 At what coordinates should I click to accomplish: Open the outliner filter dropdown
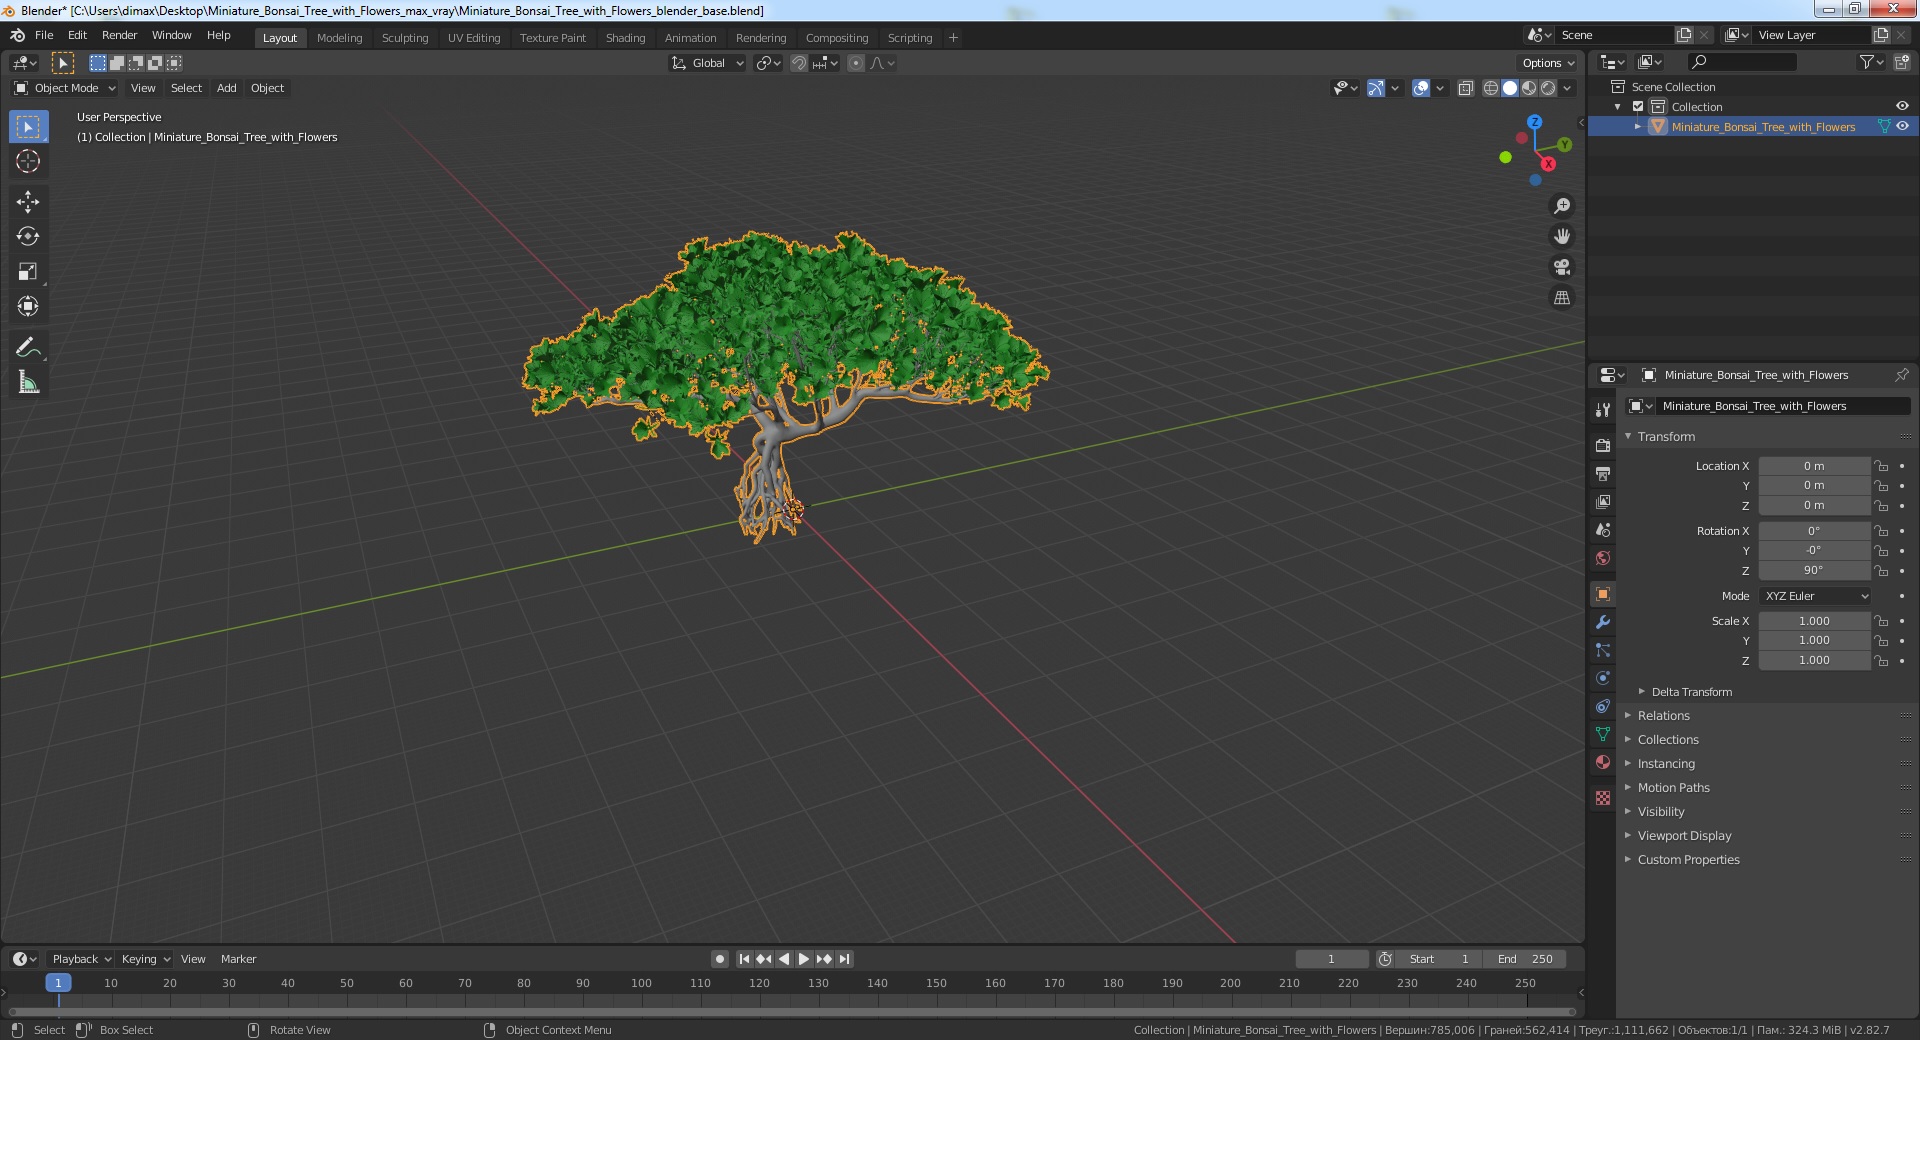[1871, 62]
